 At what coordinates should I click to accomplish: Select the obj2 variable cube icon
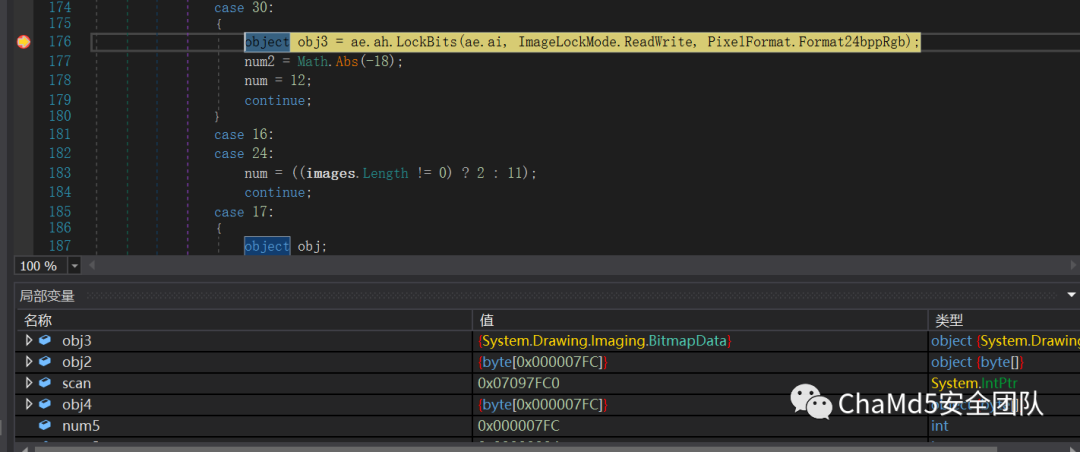click(x=45, y=361)
